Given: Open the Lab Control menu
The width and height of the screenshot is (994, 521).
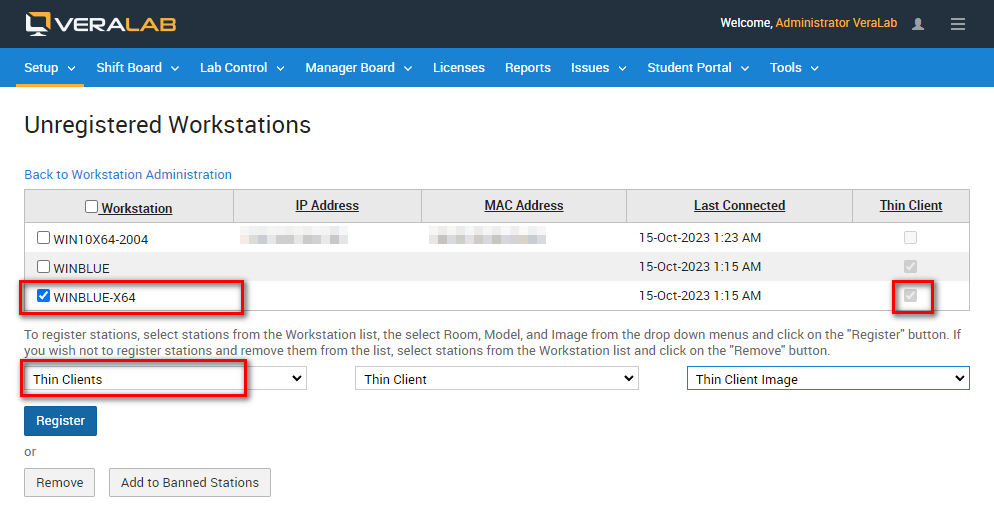Looking at the screenshot, I should [x=242, y=68].
